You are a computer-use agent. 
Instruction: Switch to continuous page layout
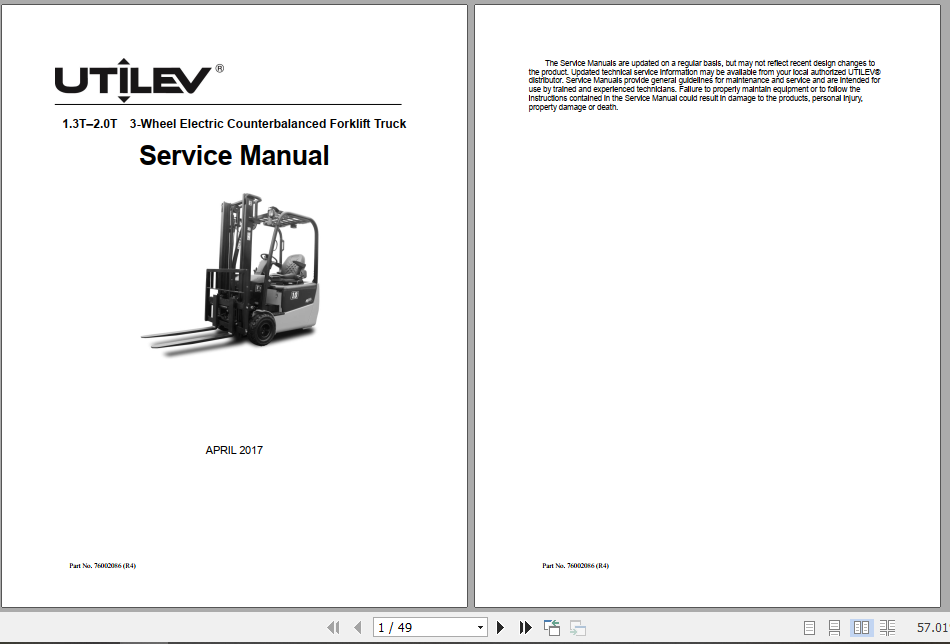[834, 628]
